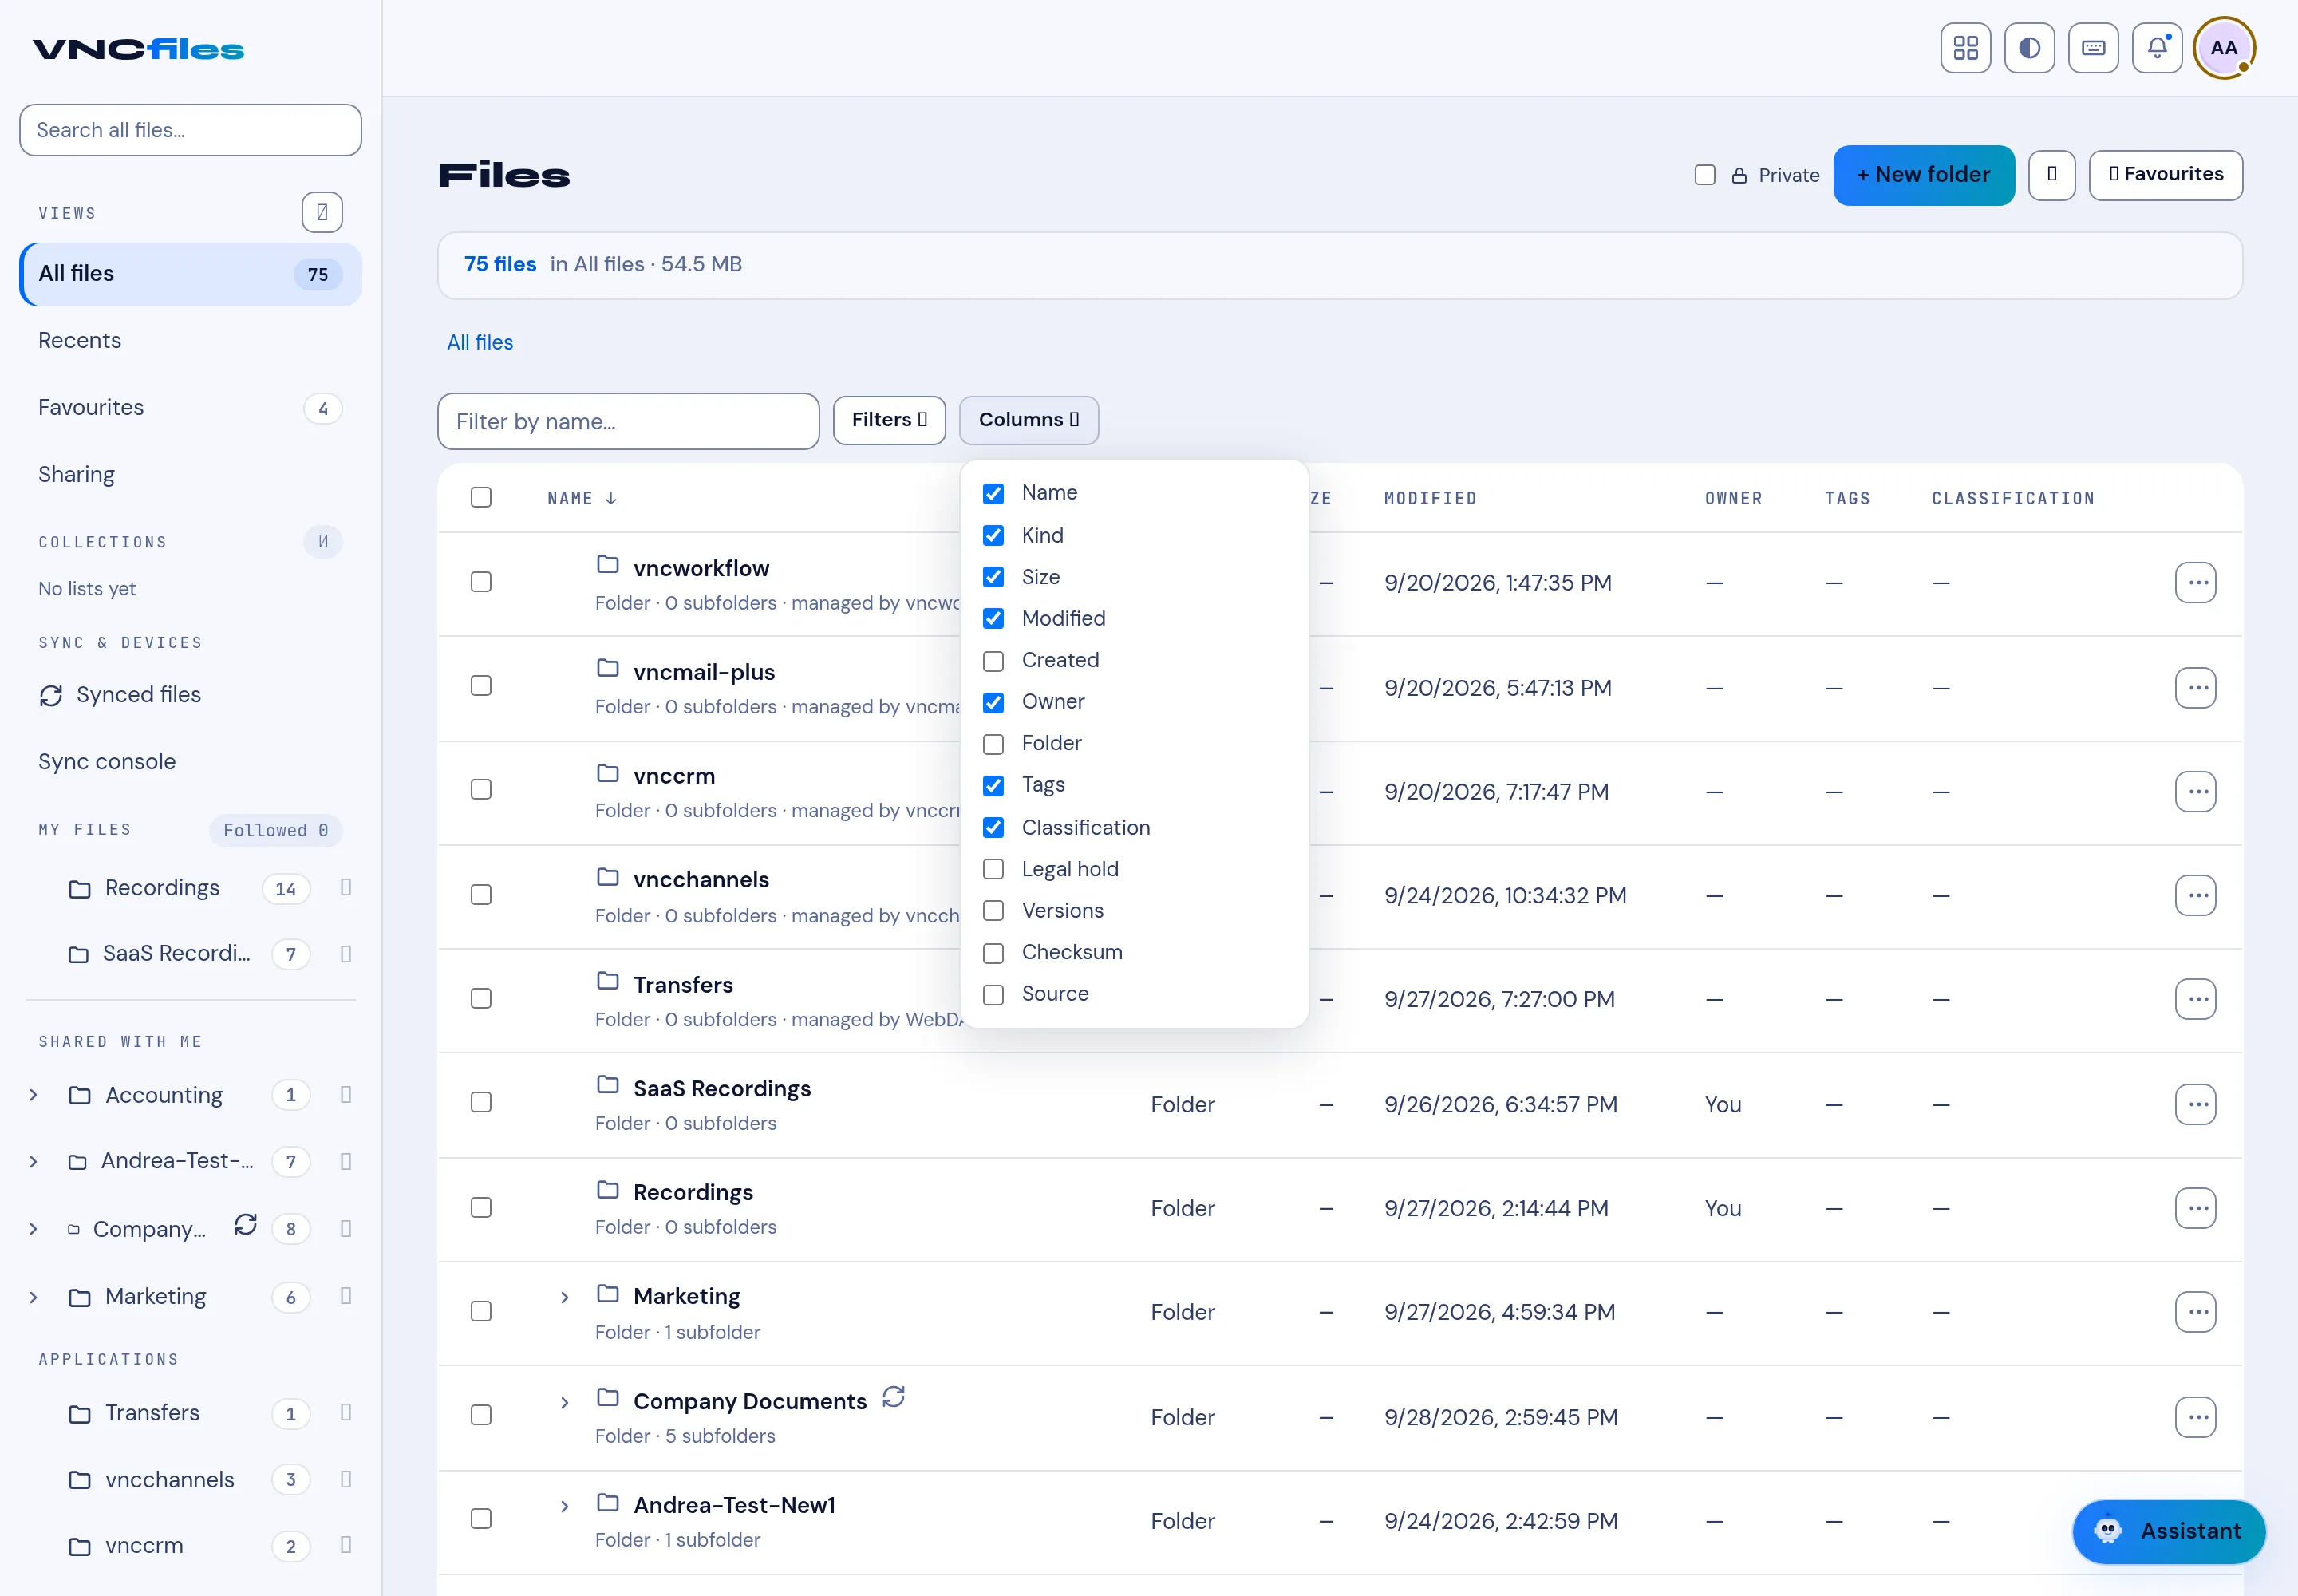
Task: Toggle the dark mode contrast icon
Action: point(2029,48)
